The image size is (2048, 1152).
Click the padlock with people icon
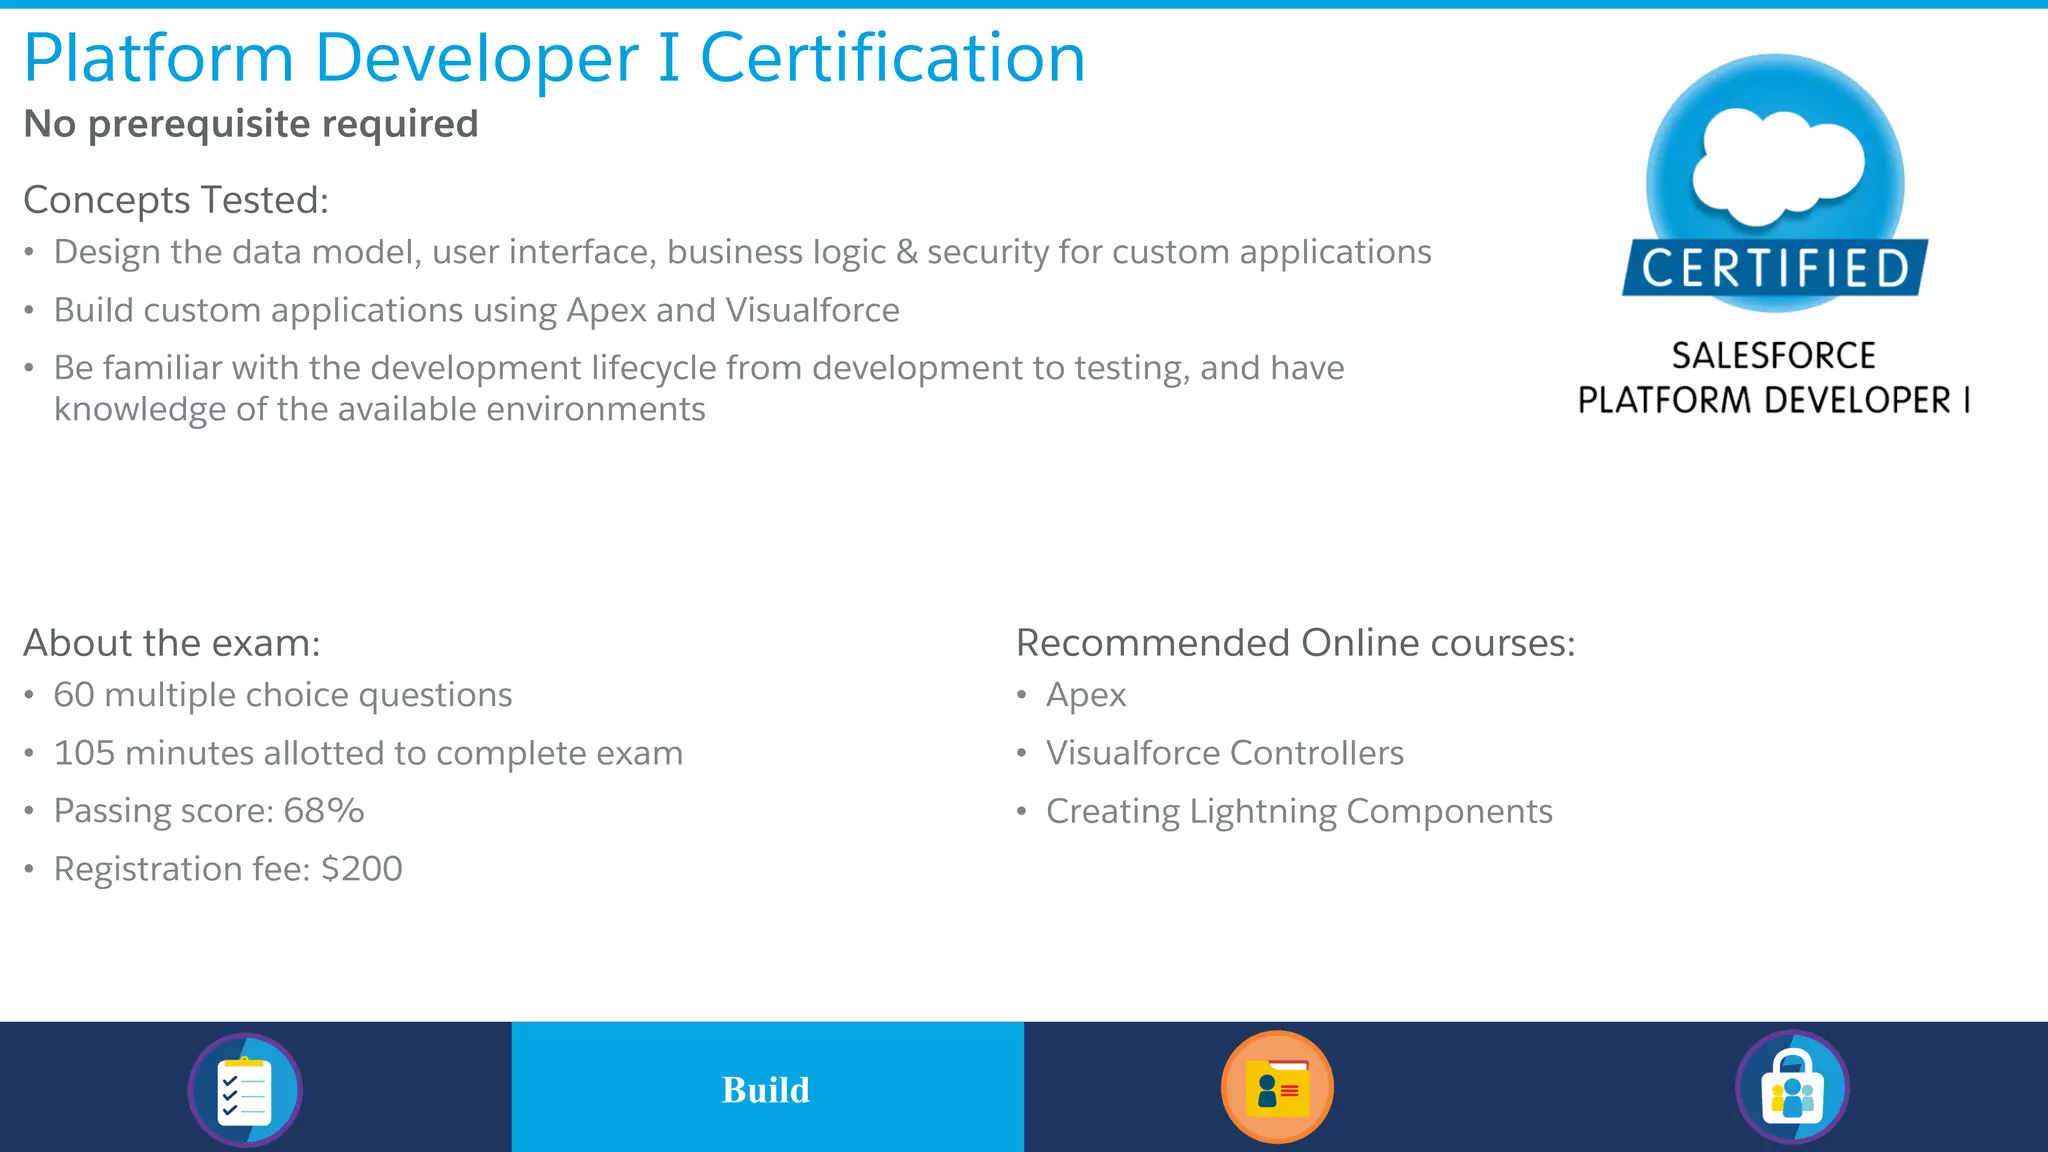(1792, 1087)
